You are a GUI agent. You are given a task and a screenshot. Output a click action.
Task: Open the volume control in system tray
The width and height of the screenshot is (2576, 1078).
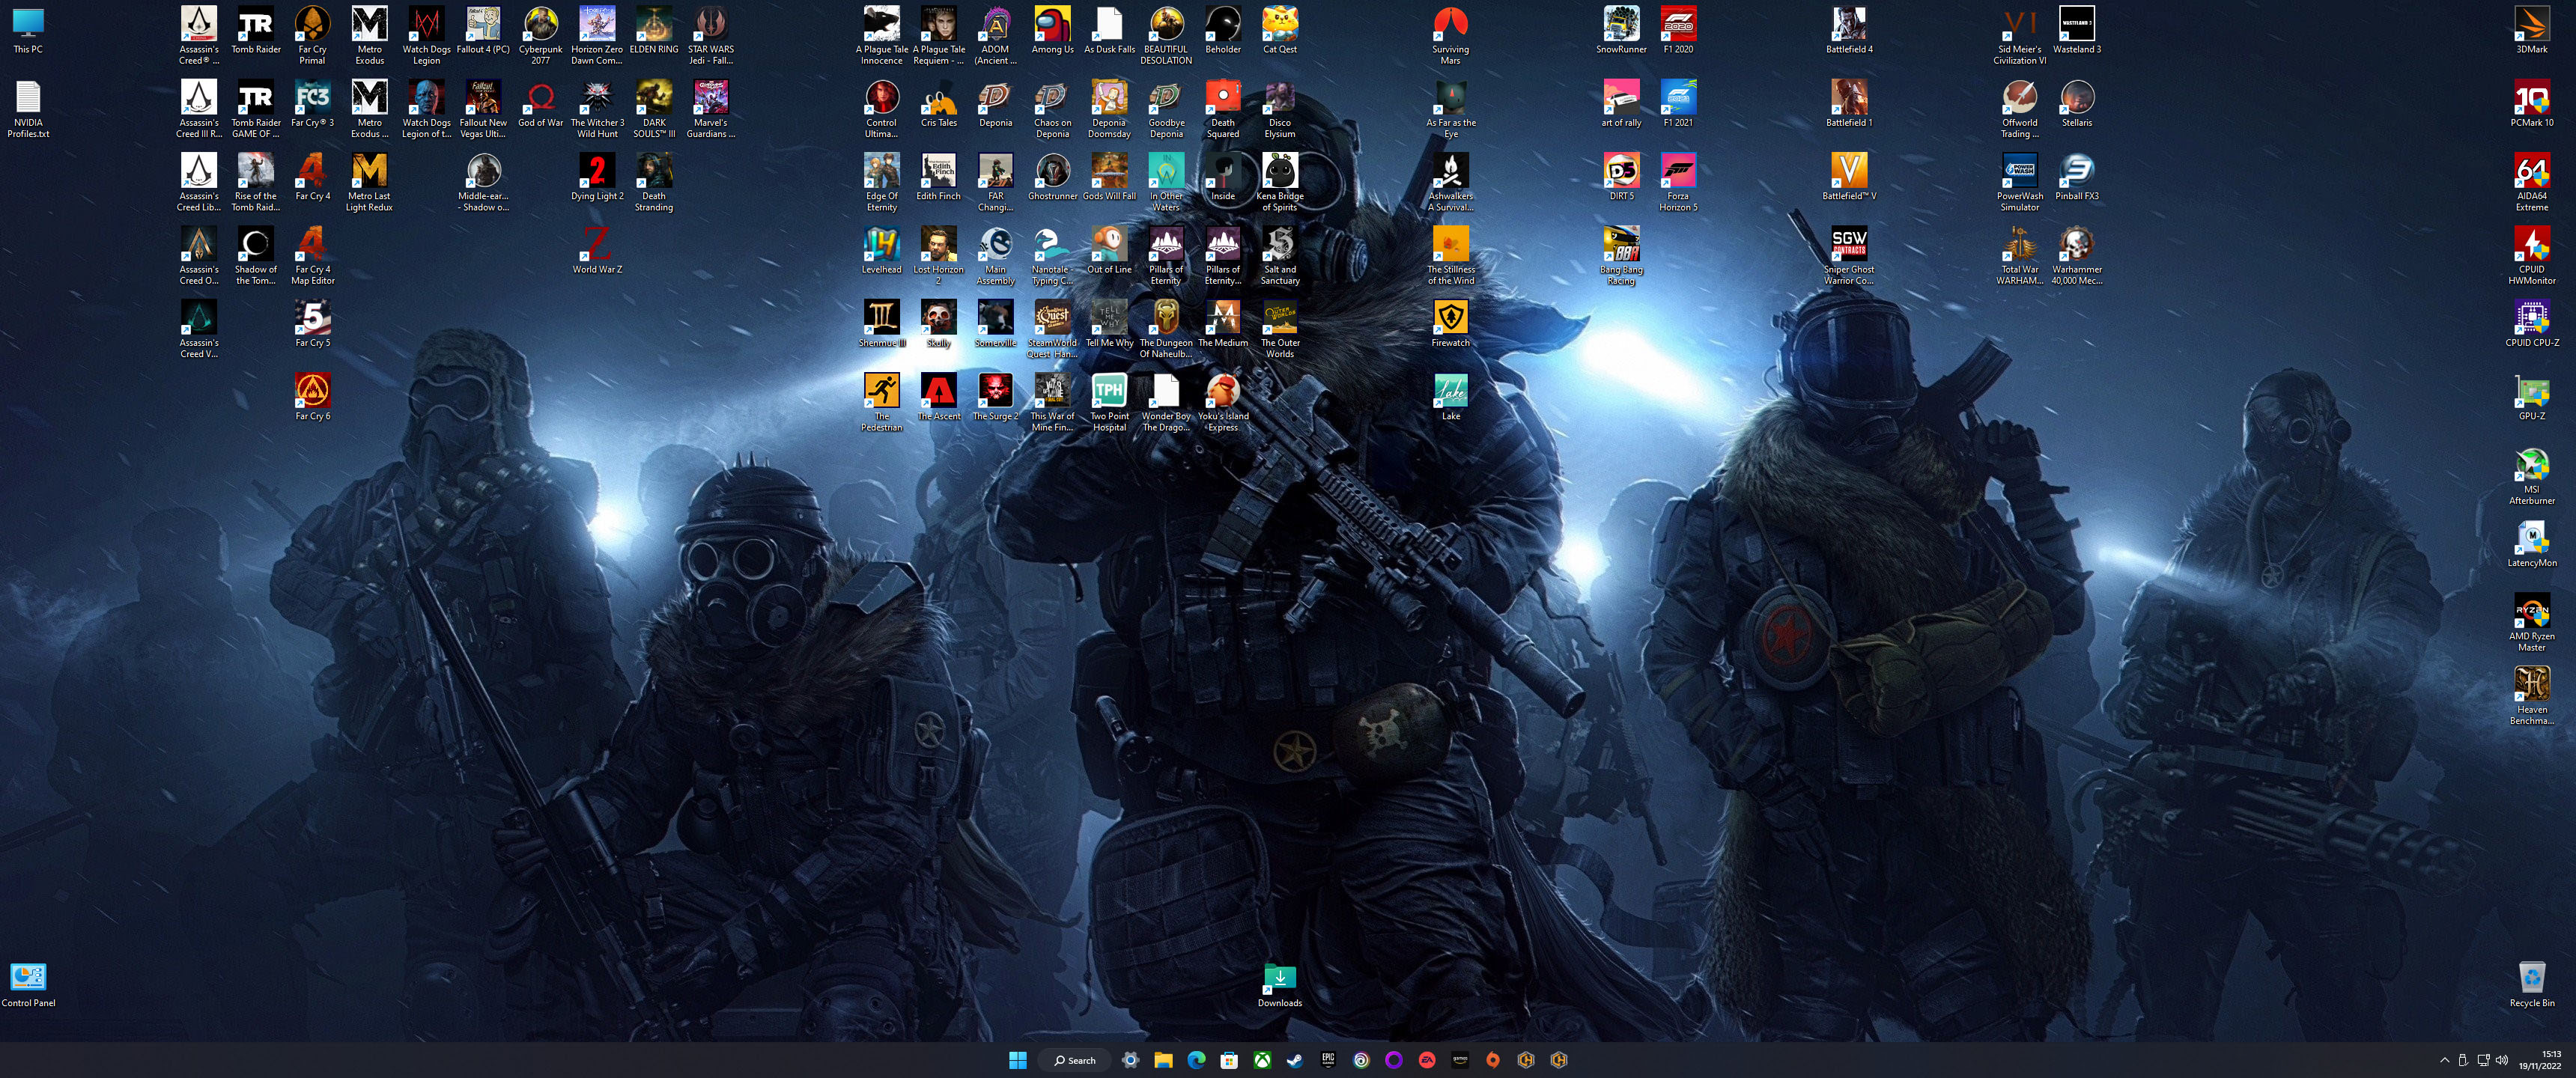(x=2502, y=1060)
